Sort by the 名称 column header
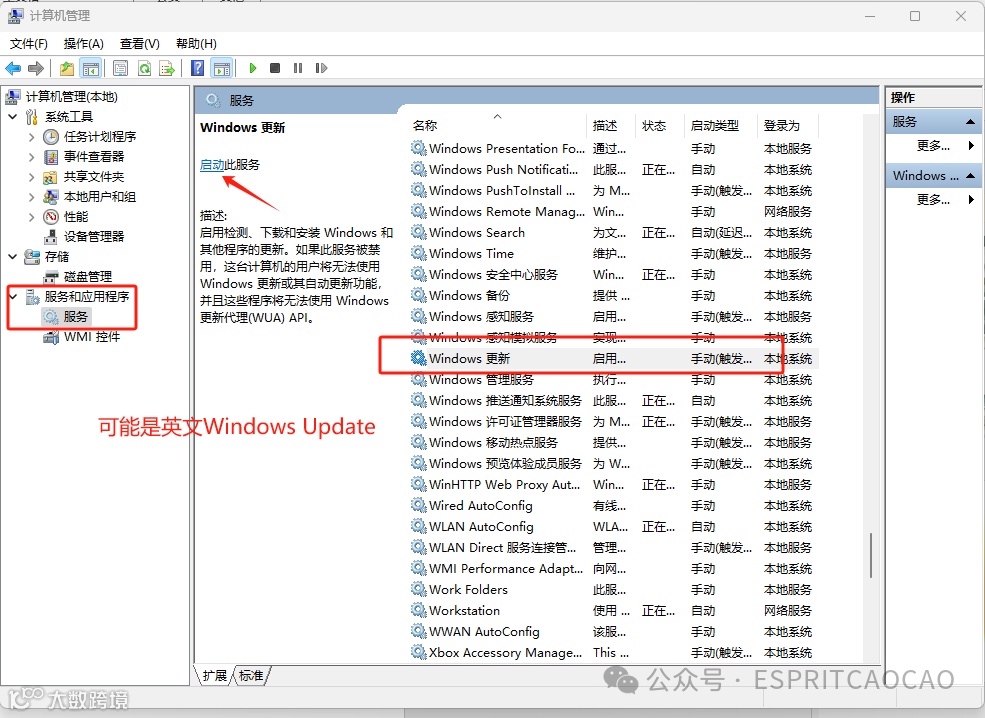985x718 pixels. pos(496,126)
